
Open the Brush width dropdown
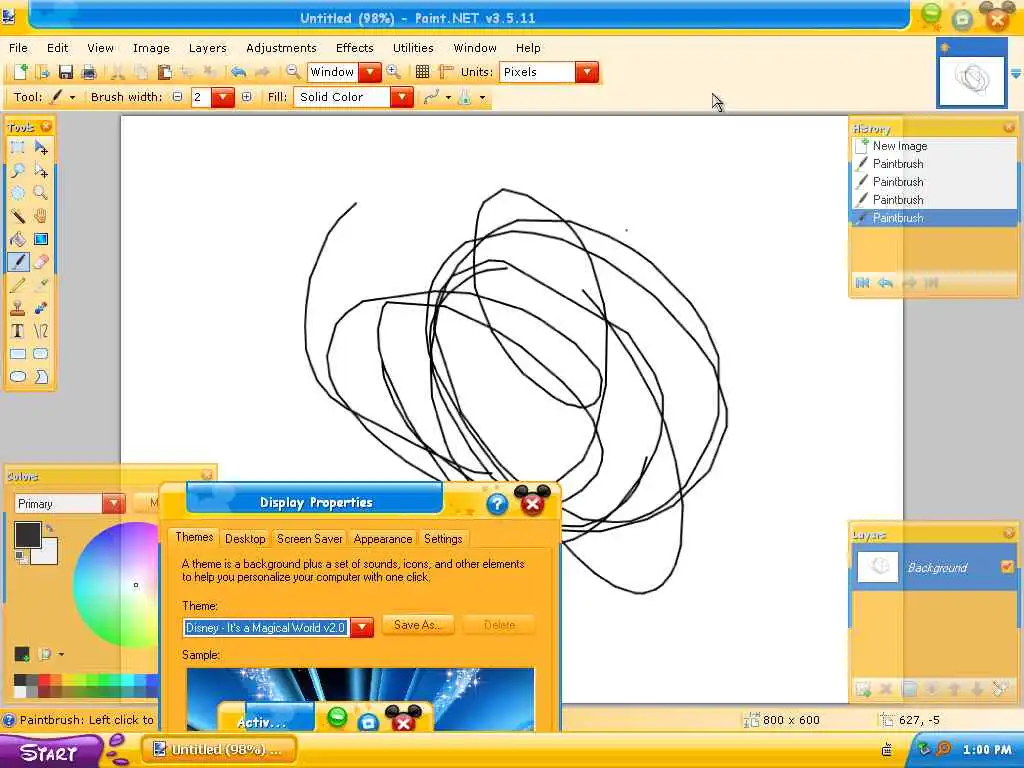[x=223, y=97]
